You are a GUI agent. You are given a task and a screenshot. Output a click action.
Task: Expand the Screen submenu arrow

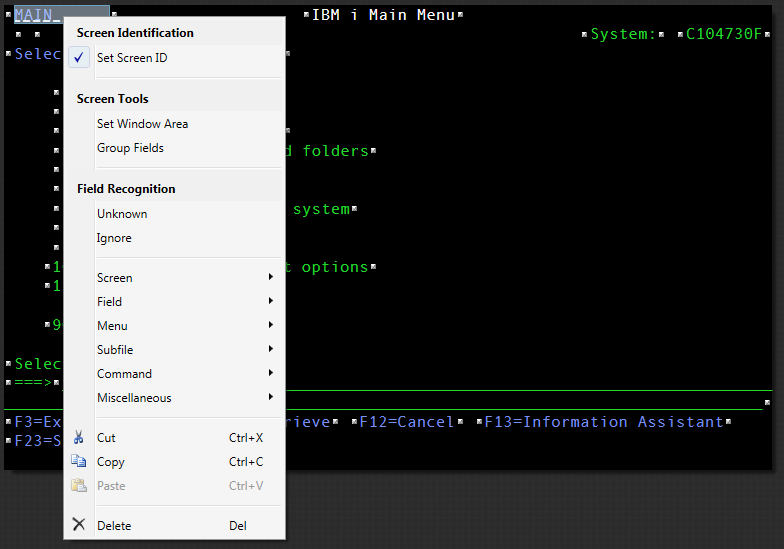(x=270, y=277)
